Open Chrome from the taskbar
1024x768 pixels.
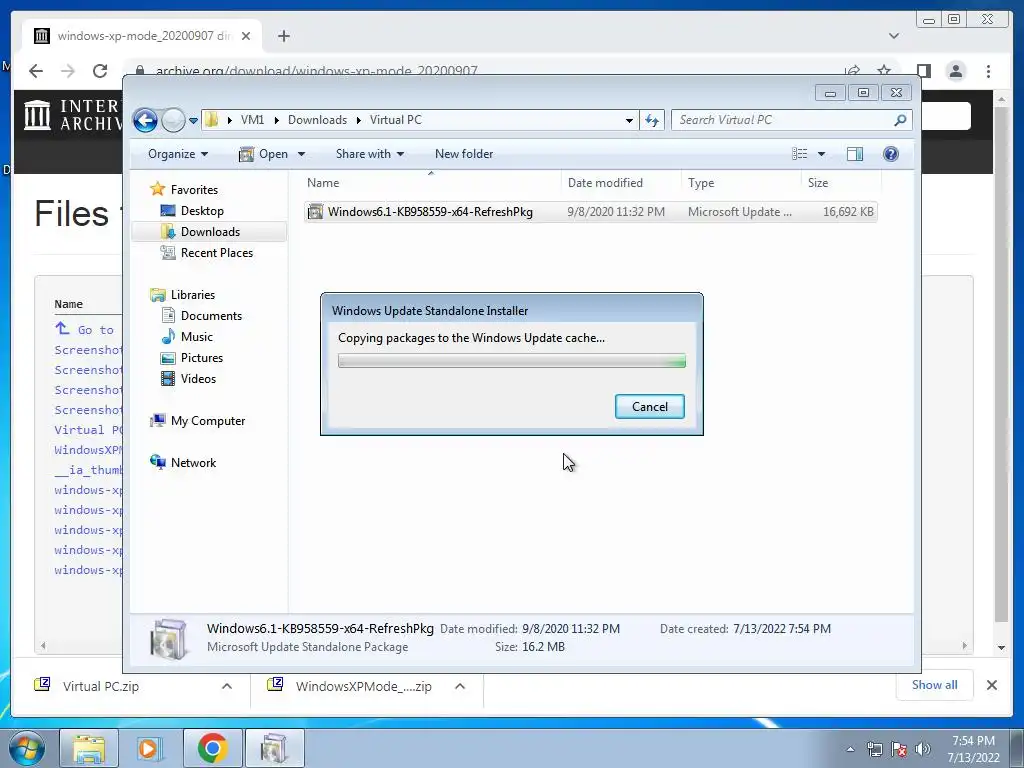[212, 748]
